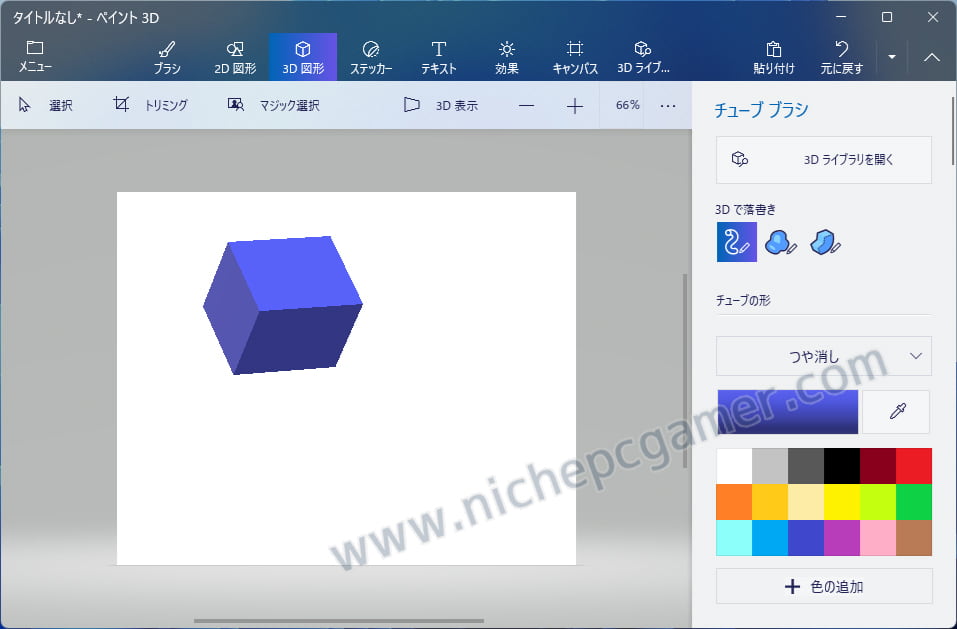Choose the light gray color swatch
This screenshot has width=957, height=629.
pos(770,466)
